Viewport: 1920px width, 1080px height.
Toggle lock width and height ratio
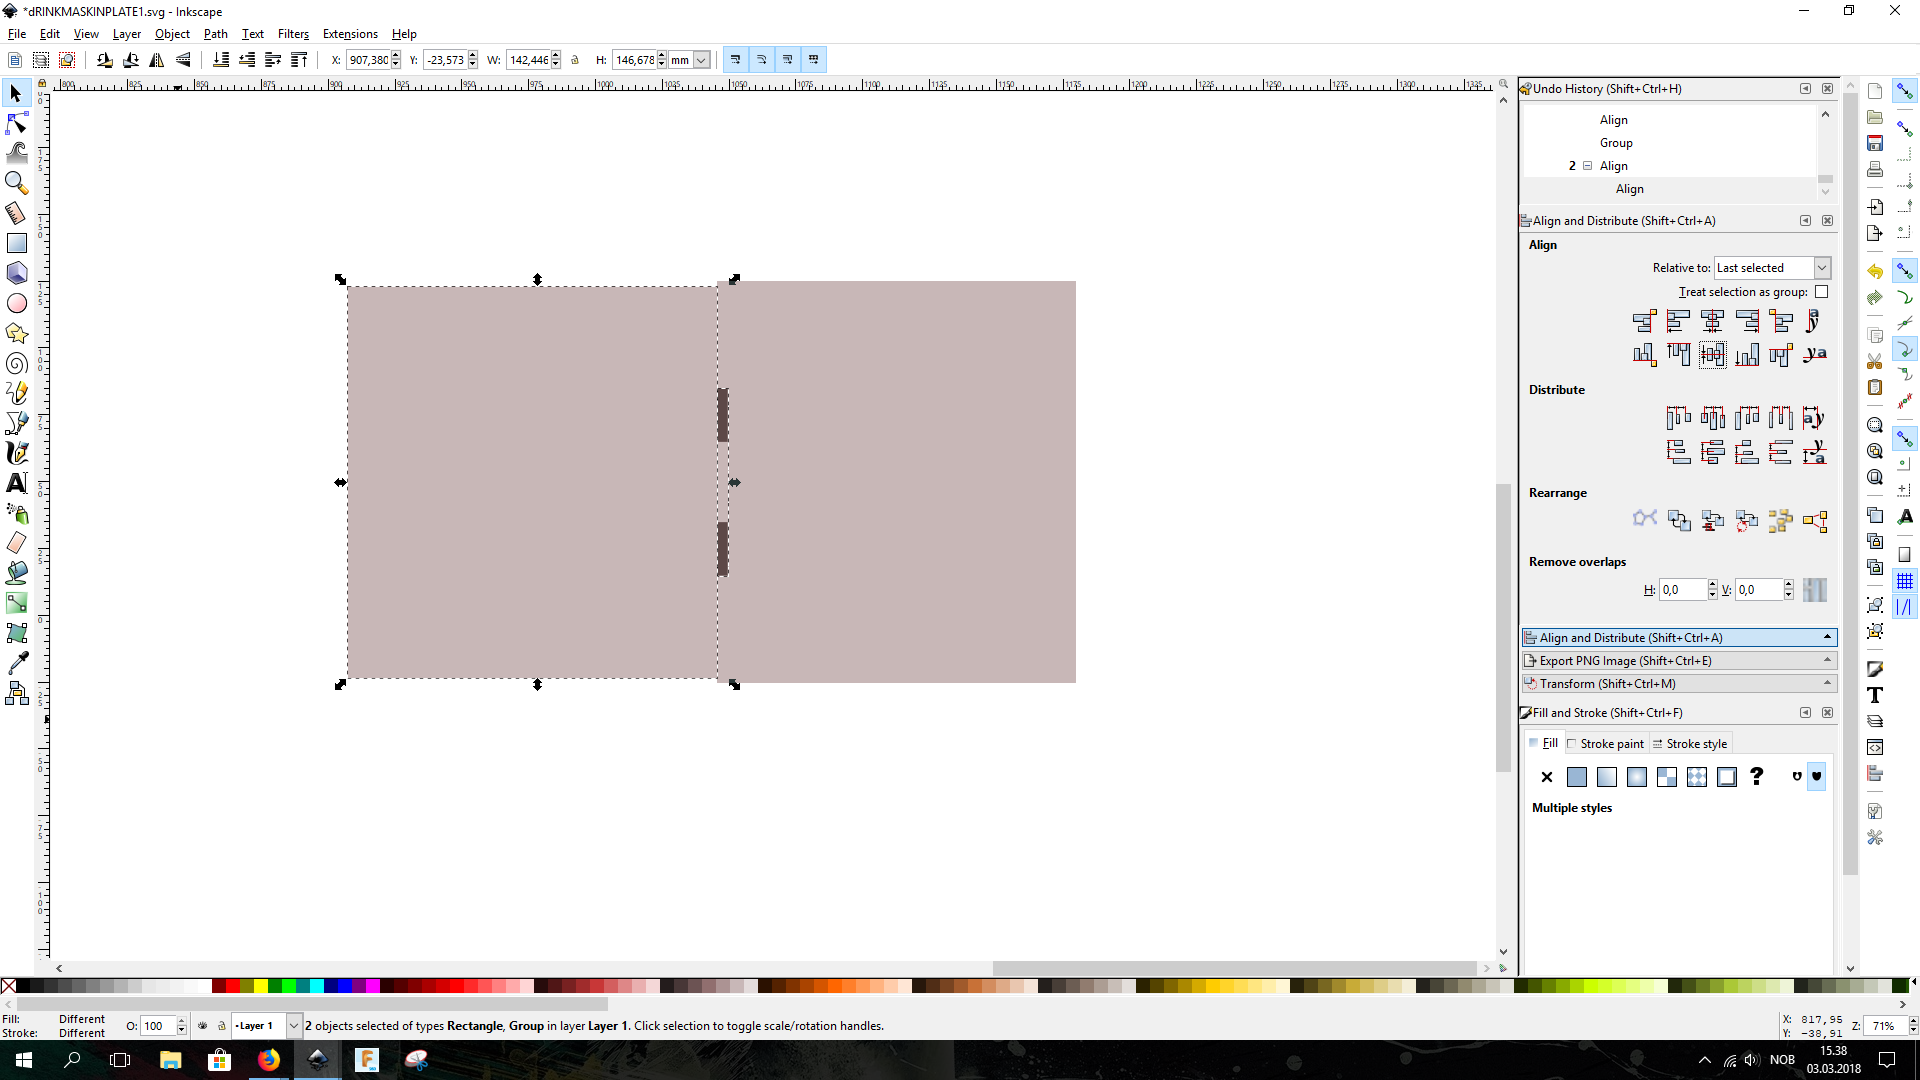point(575,60)
